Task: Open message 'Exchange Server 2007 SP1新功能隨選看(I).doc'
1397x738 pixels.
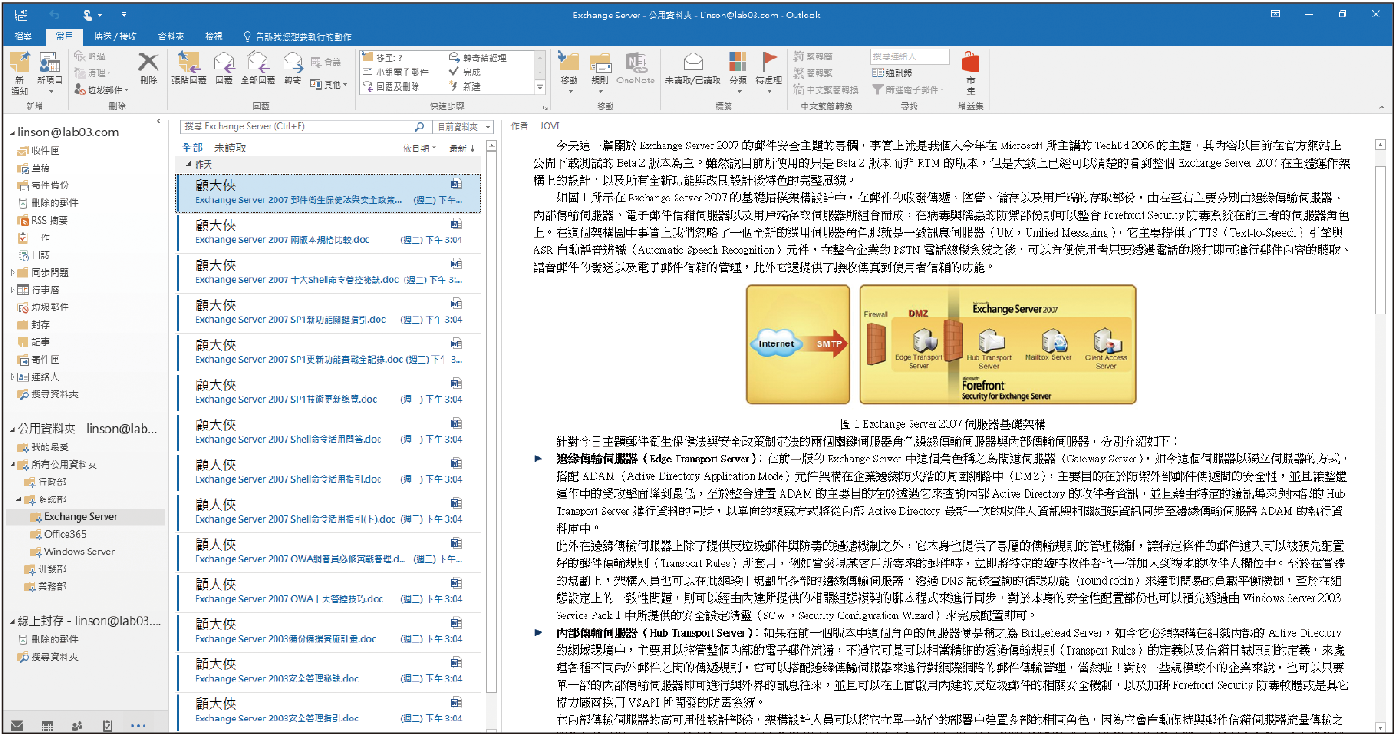Action: tap(328, 313)
